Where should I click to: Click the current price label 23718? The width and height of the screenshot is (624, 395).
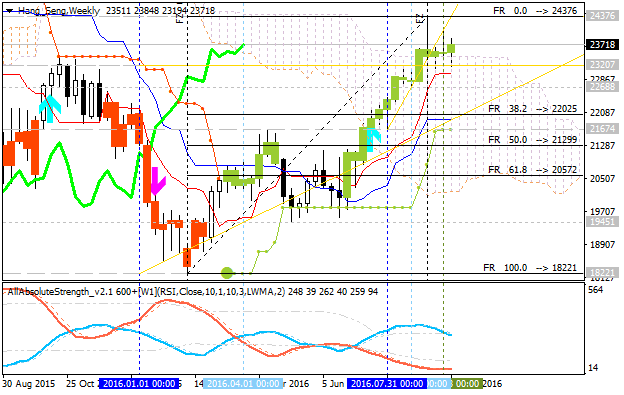[x=602, y=45]
